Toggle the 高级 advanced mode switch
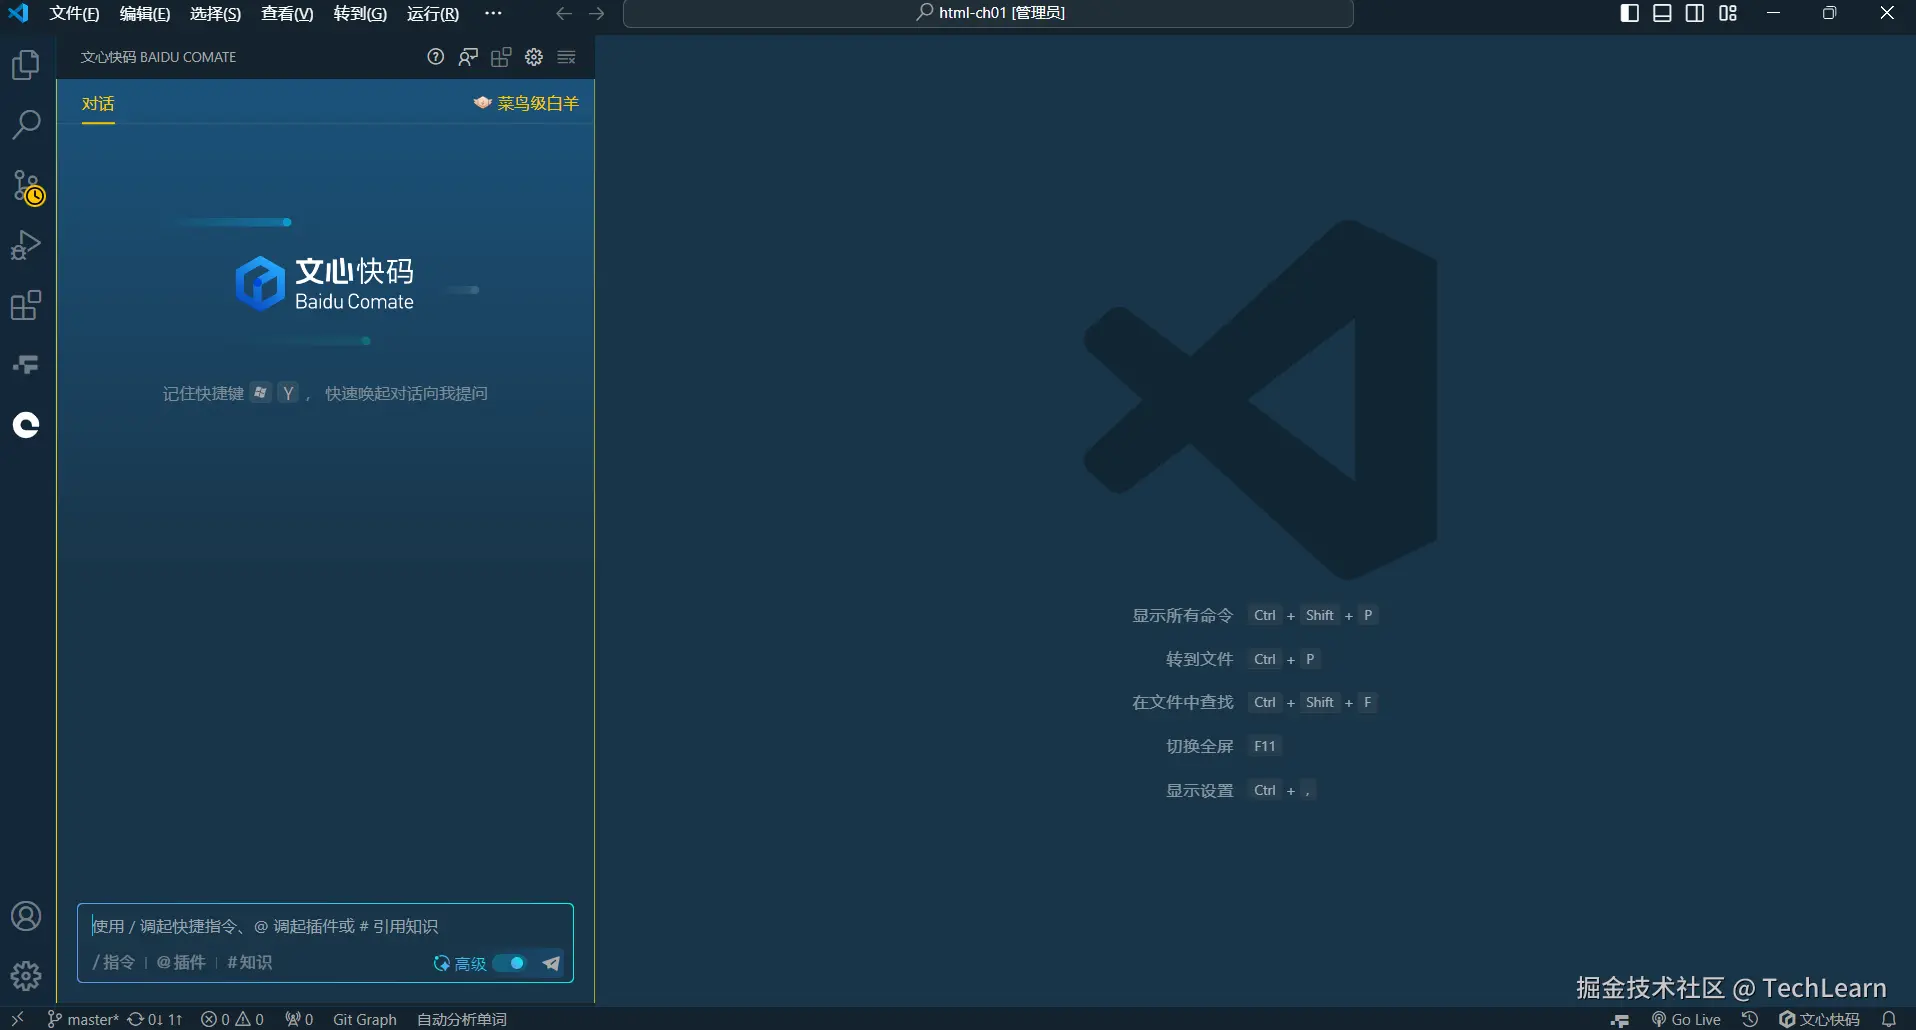 tap(511, 963)
